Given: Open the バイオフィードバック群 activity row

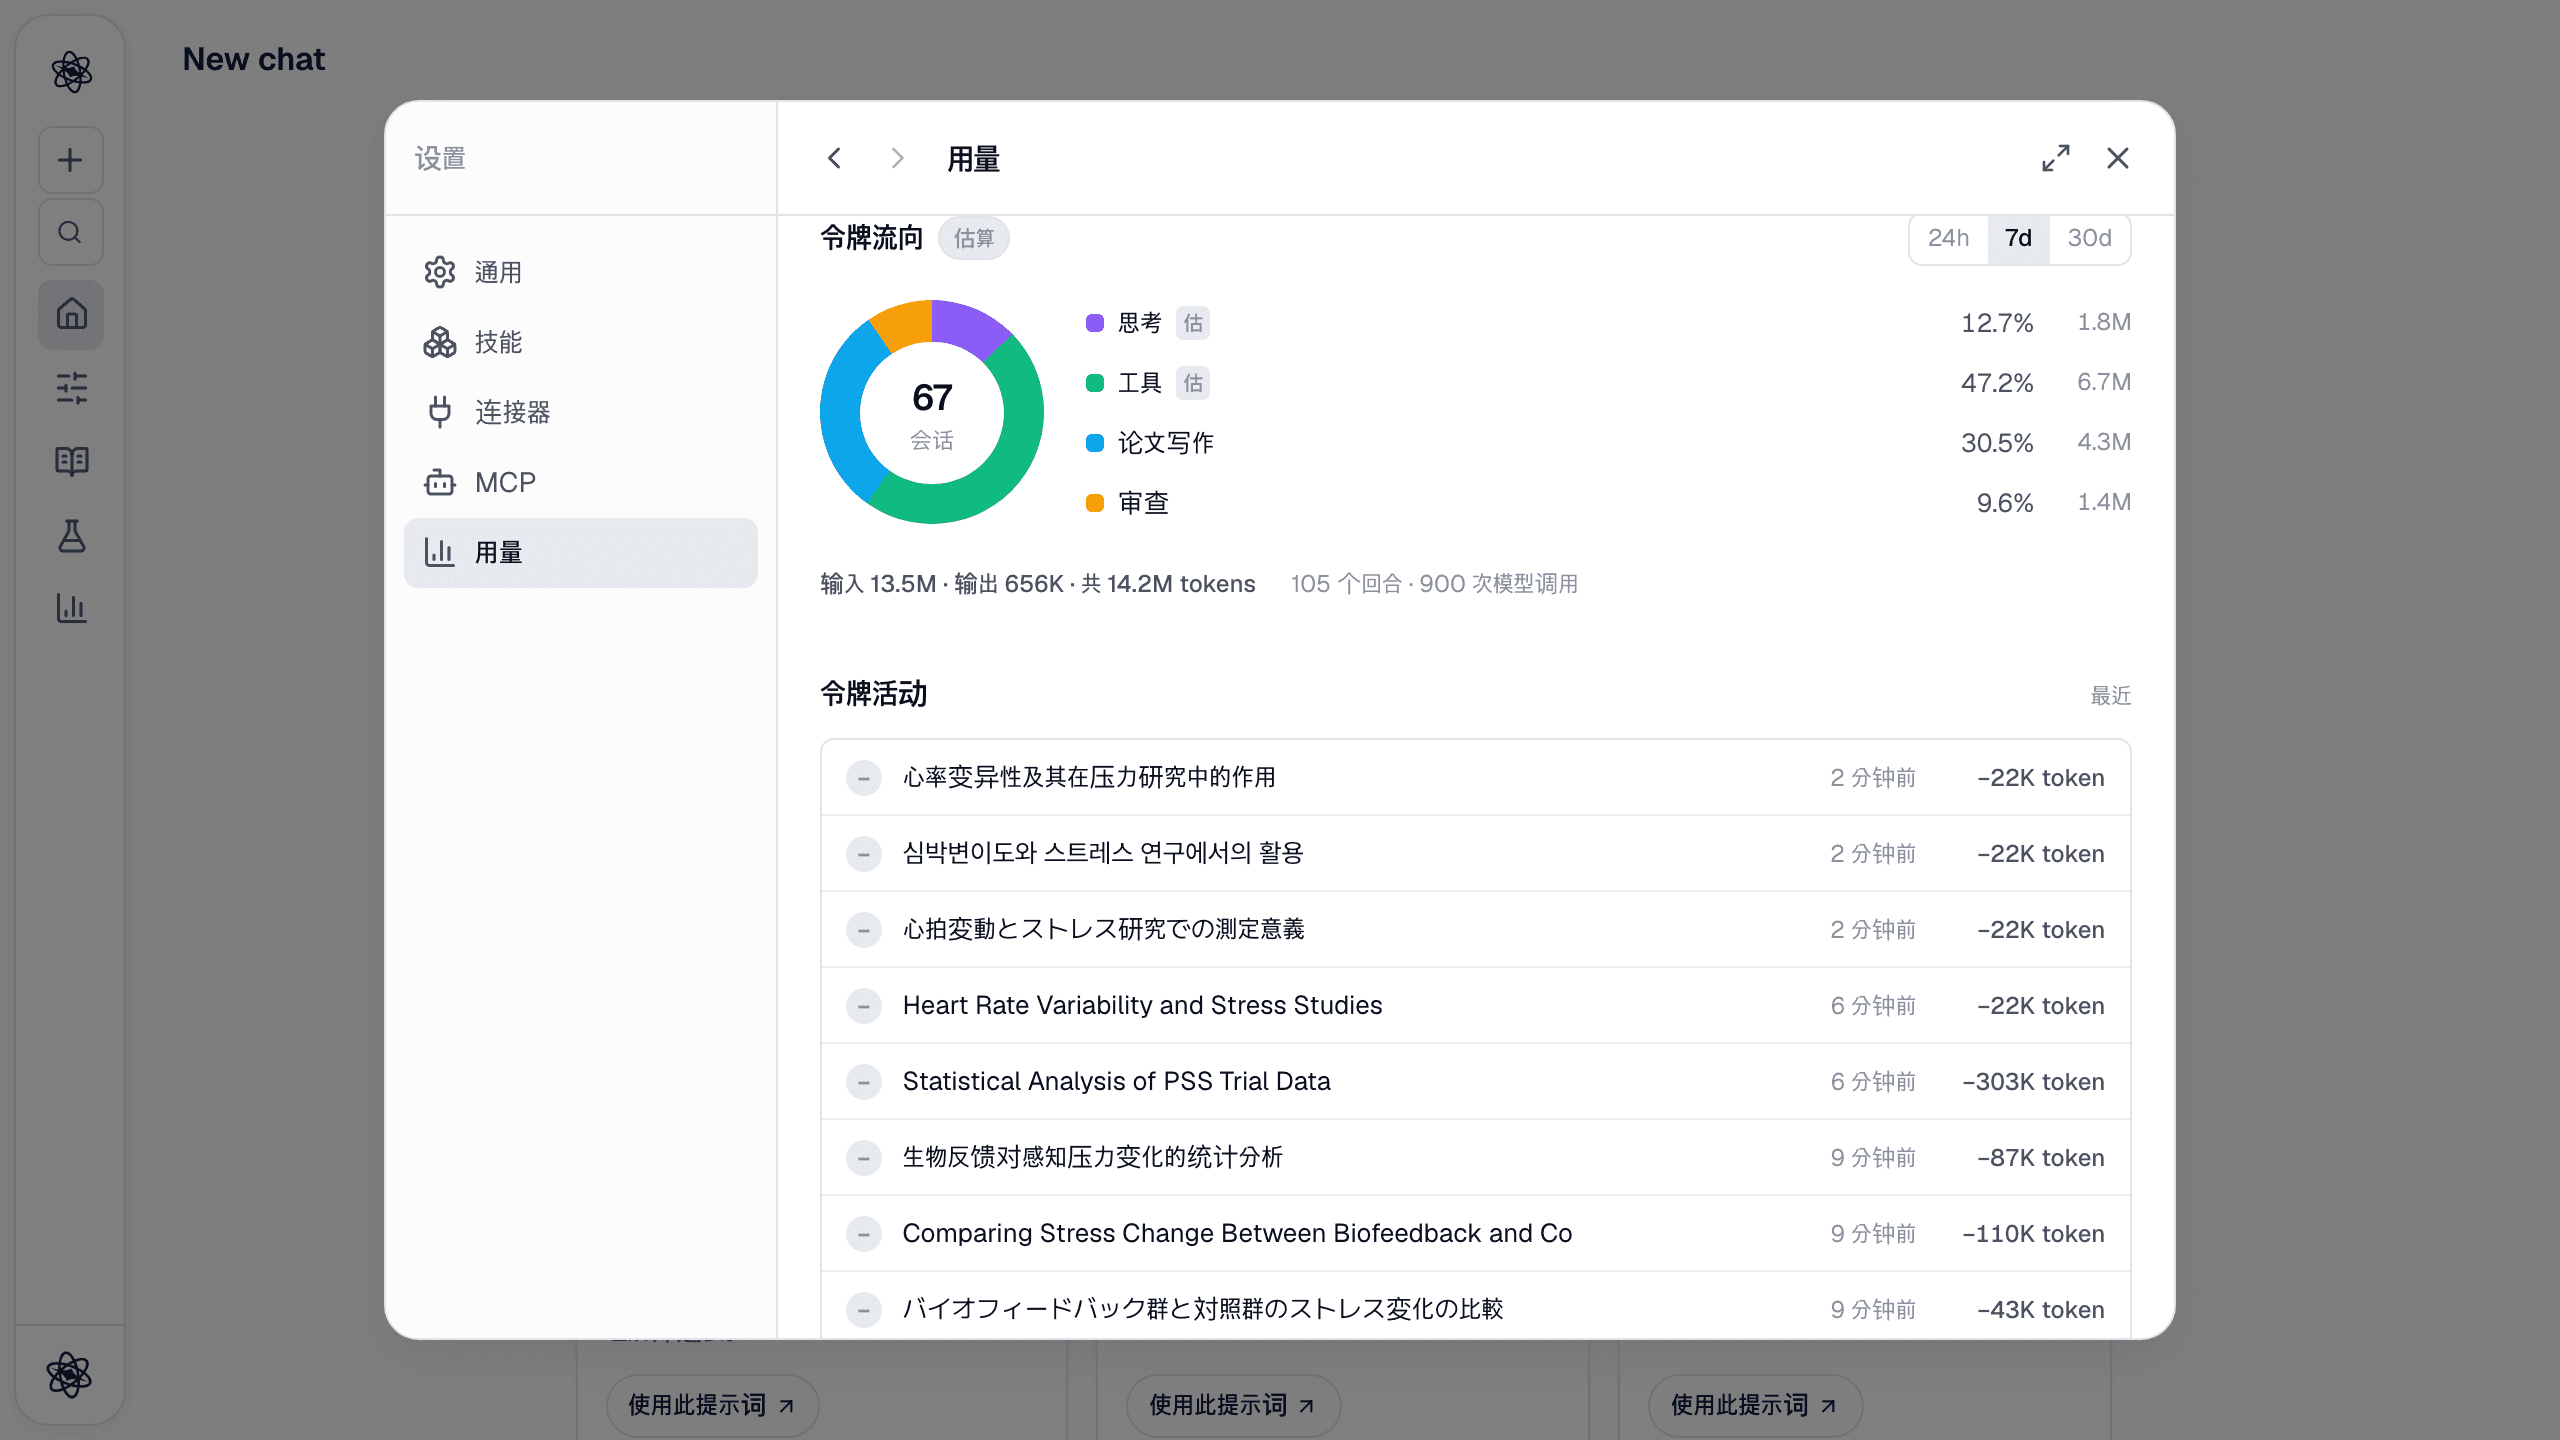Looking at the screenshot, I should tap(1476, 1306).
